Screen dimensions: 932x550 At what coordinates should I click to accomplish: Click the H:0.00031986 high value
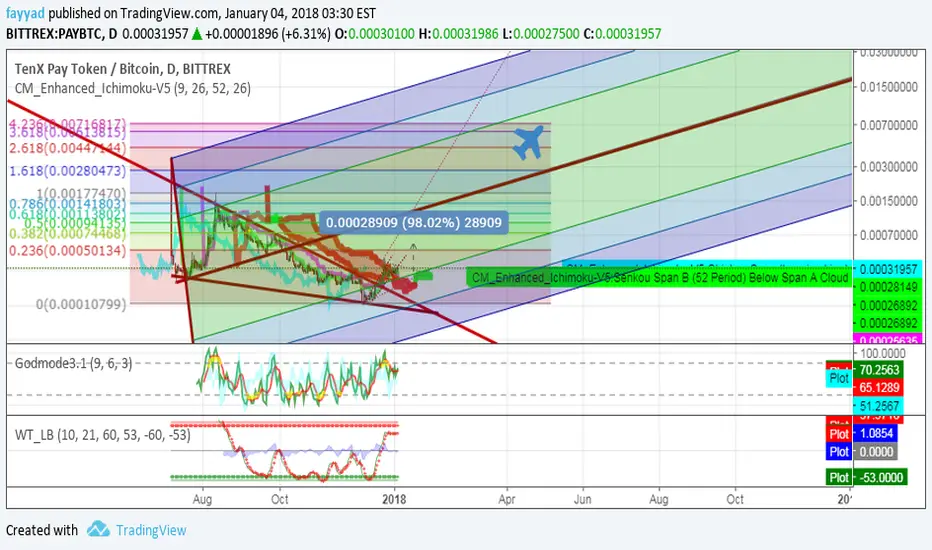[458, 34]
